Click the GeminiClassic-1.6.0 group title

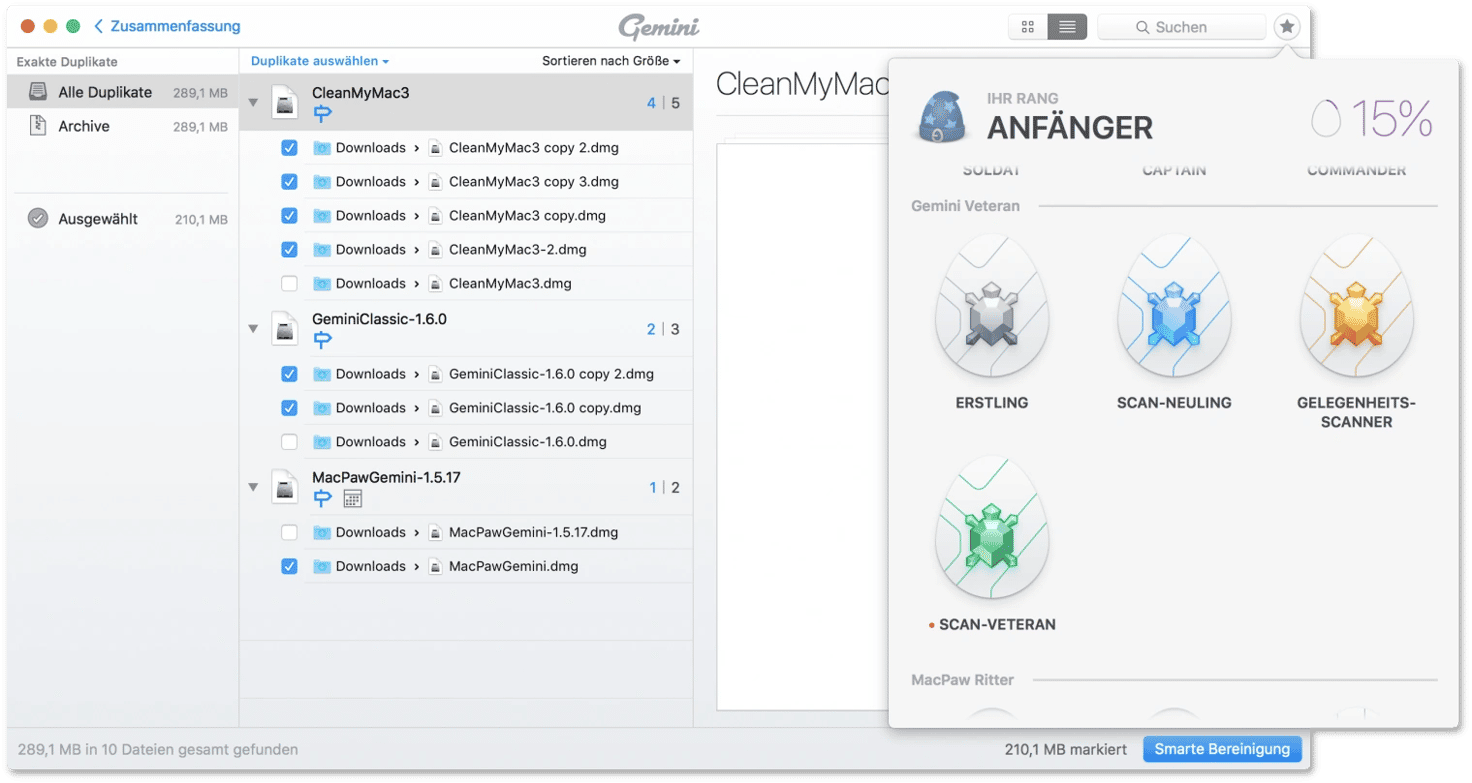pyautogui.click(x=379, y=319)
